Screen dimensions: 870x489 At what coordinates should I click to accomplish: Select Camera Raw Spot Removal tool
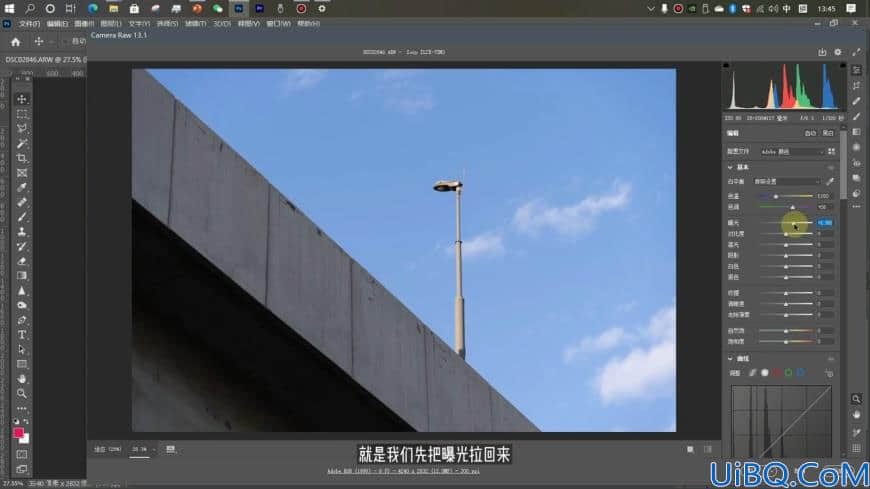[857, 101]
